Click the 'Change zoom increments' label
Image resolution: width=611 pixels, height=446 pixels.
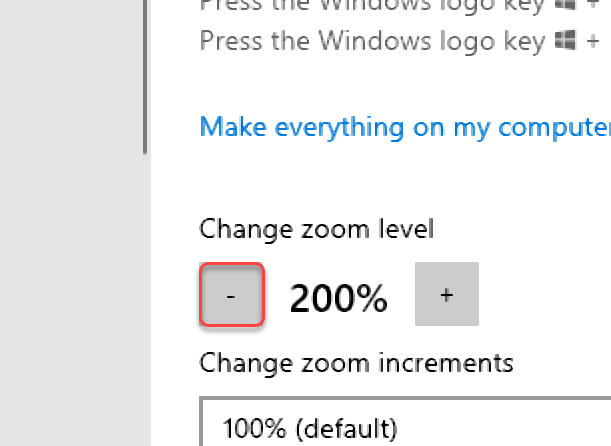(356, 363)
